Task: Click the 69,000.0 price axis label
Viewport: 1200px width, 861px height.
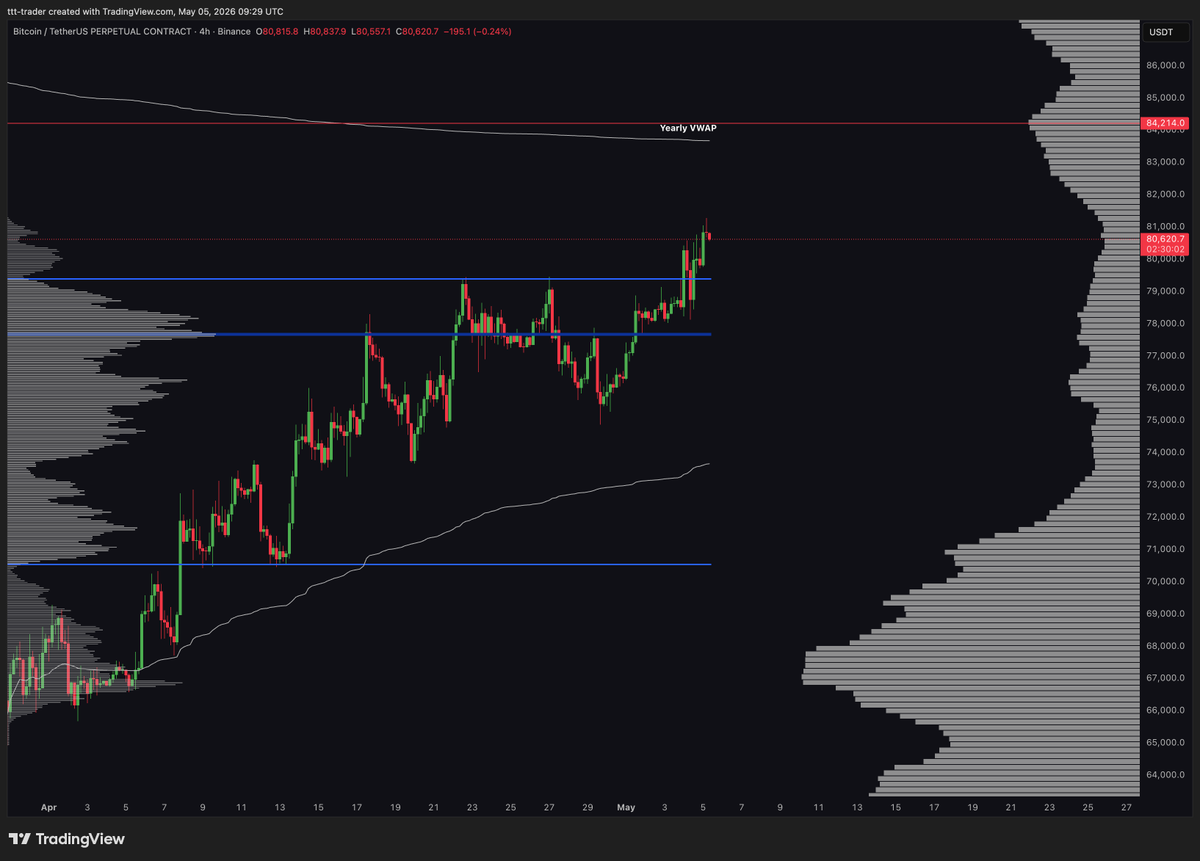Action: coord(1166,613)
